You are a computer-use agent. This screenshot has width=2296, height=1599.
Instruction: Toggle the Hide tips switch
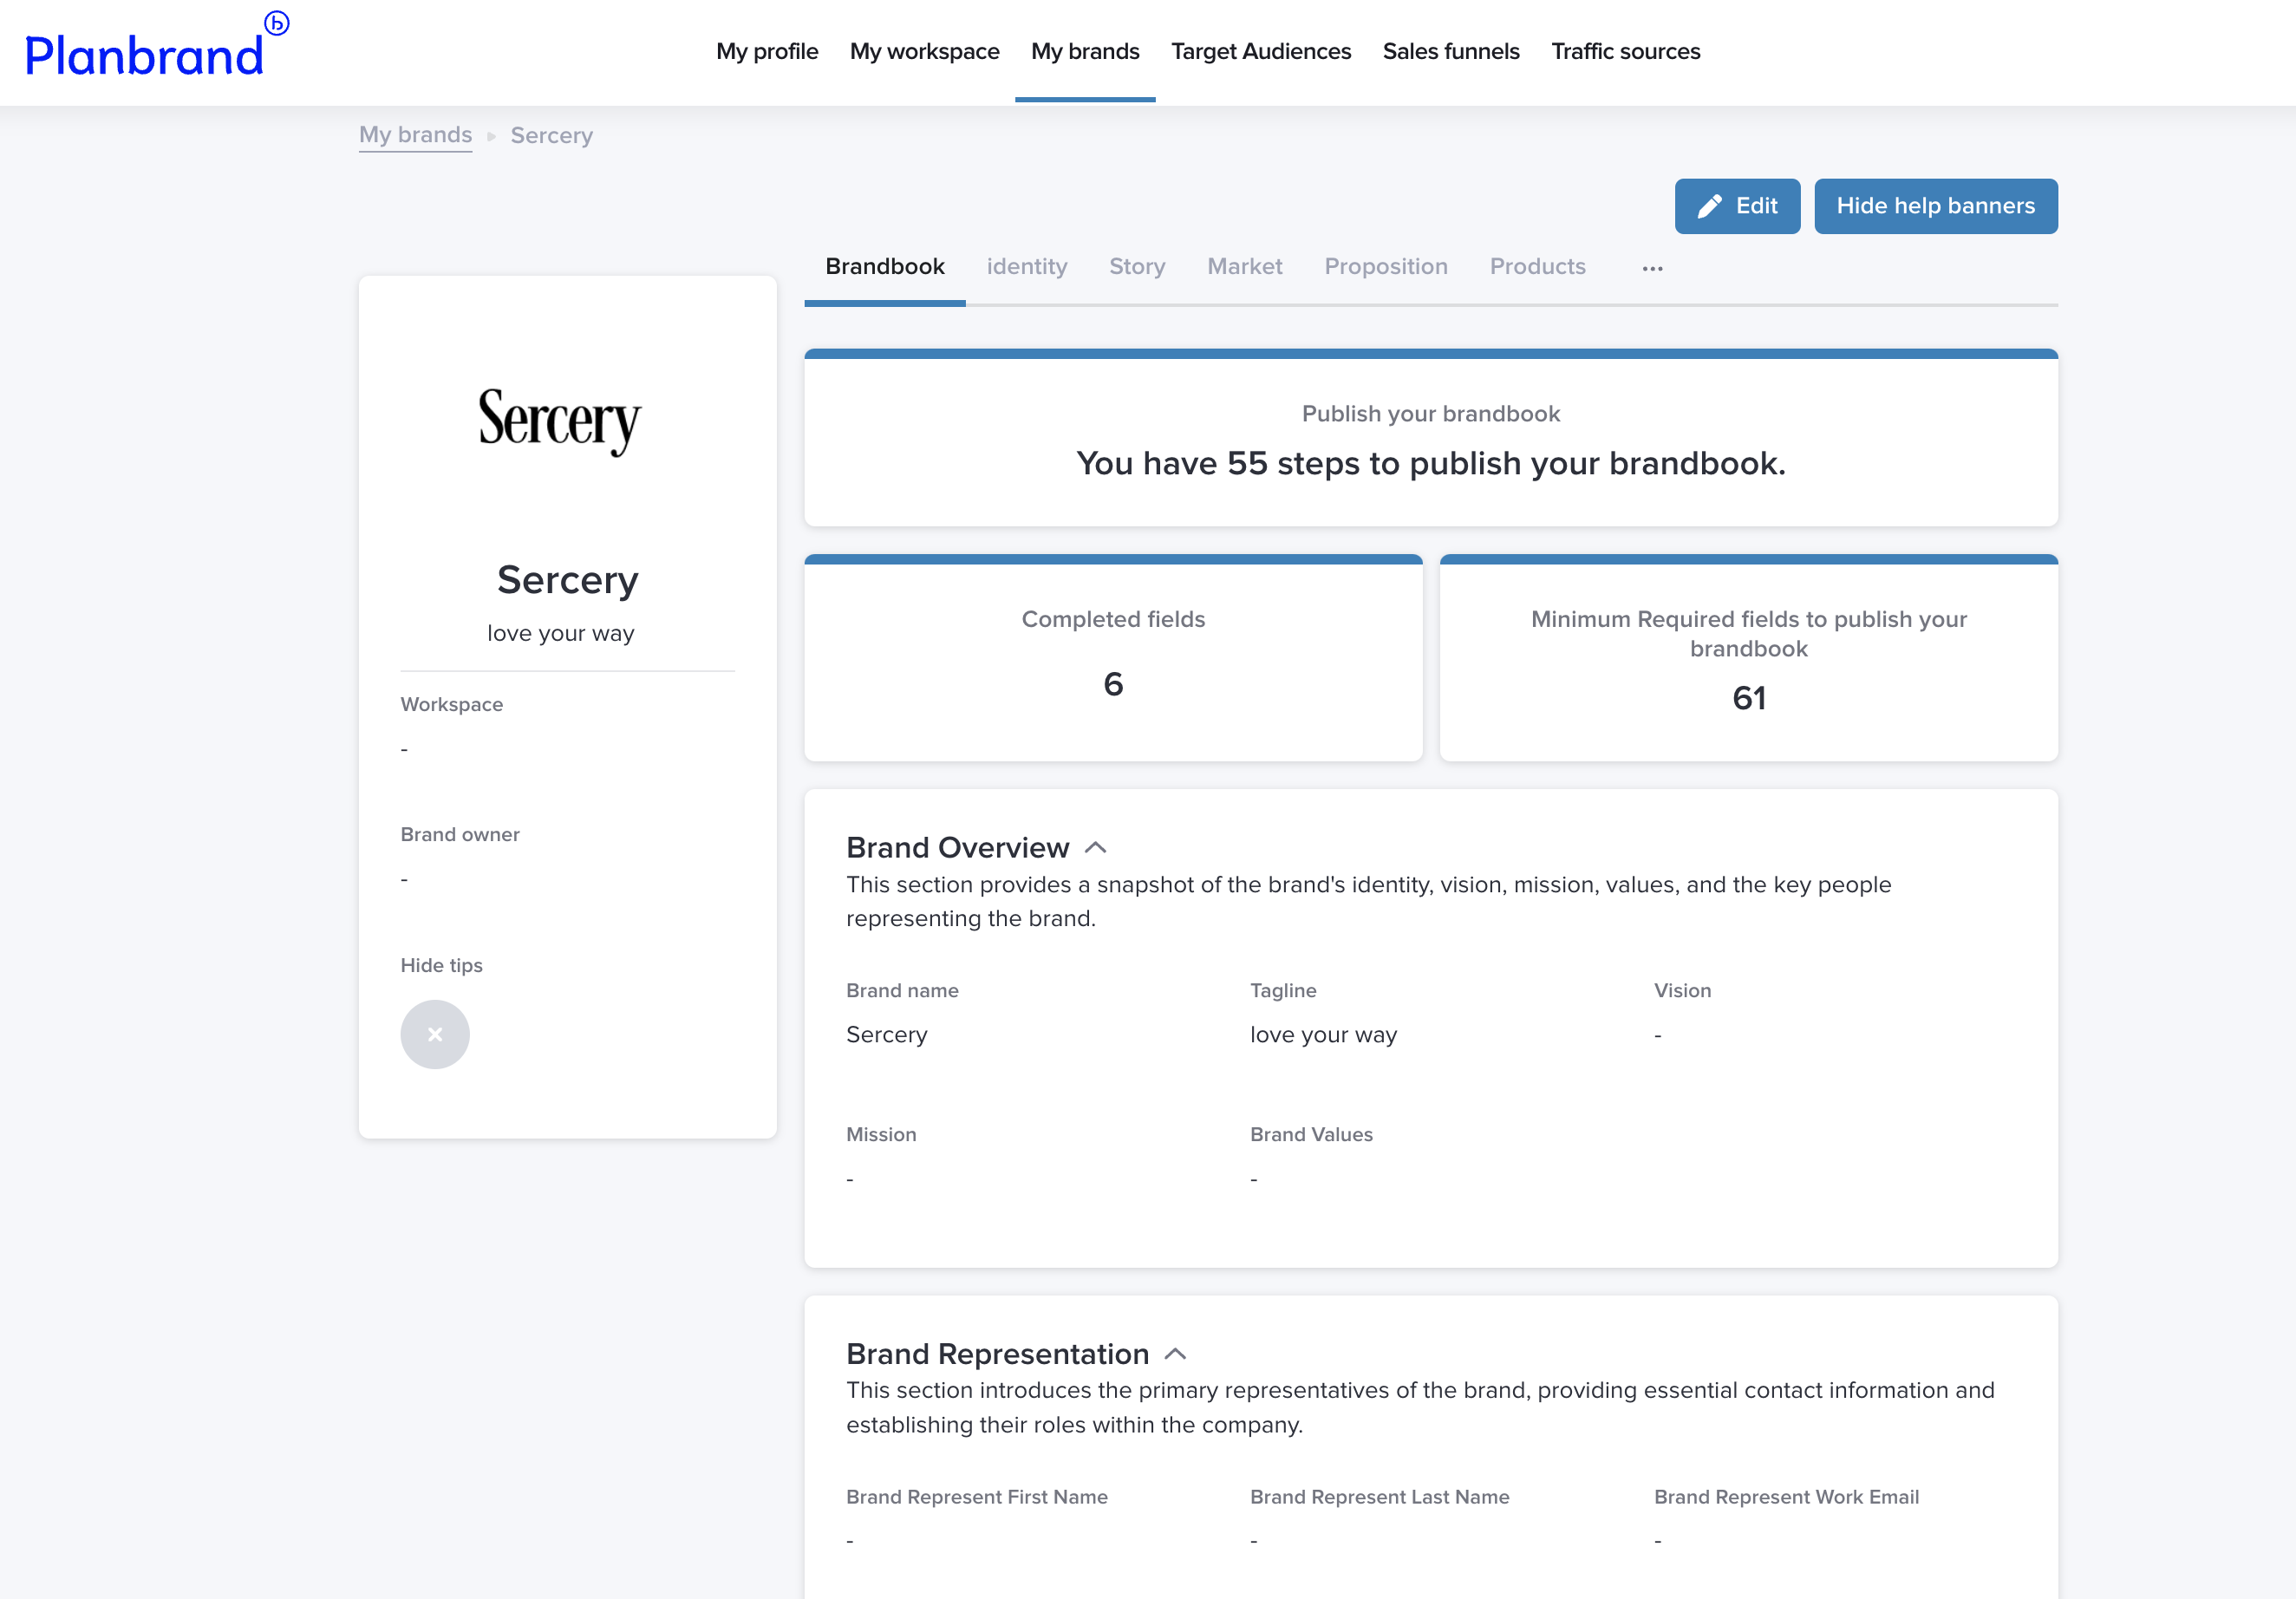click(x=435, y=1034)
